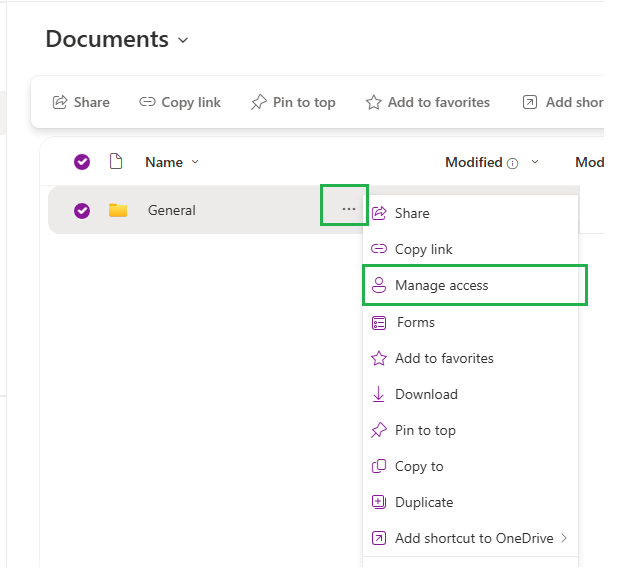The image size is (620, 574).
Task: Expand the Documents library dropdown chevron
Action: pyautogui.click(x=183, y=40)
